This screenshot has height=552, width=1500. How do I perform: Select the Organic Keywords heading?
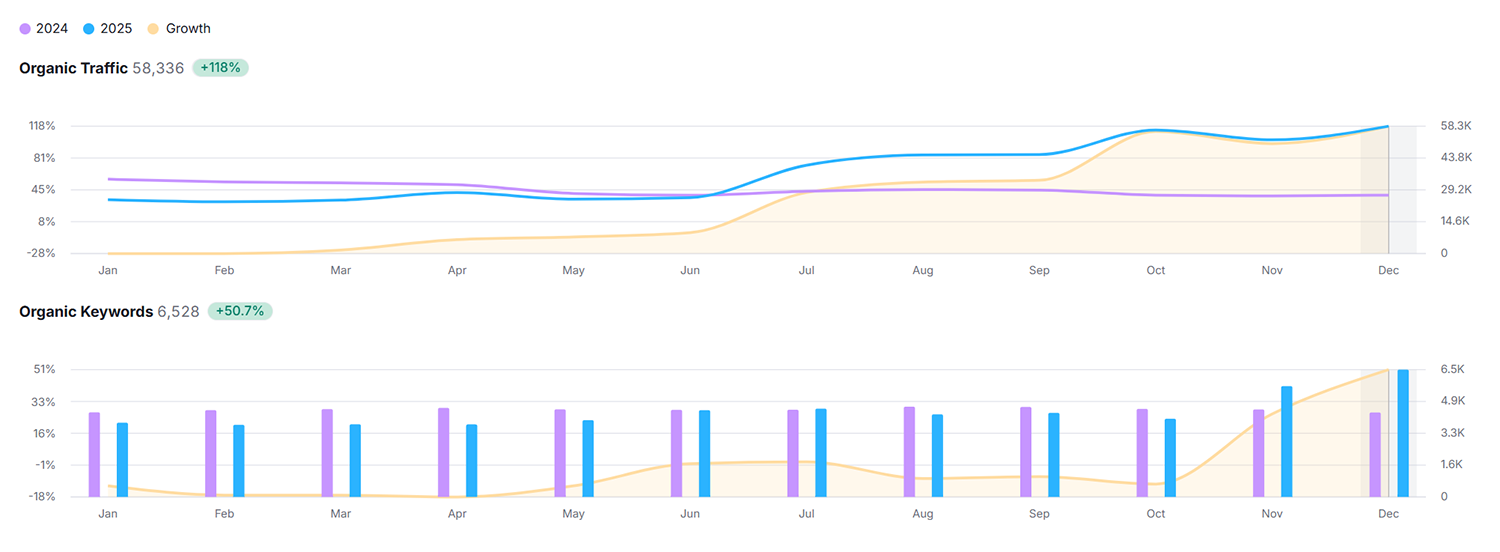pos(86,311)
